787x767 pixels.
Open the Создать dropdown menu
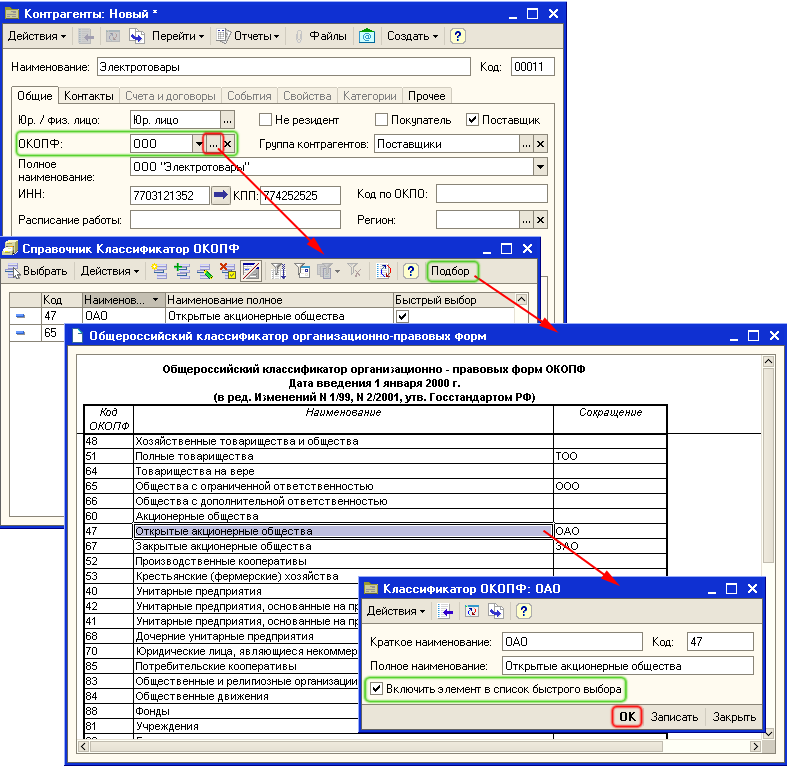tap(412, 36)
